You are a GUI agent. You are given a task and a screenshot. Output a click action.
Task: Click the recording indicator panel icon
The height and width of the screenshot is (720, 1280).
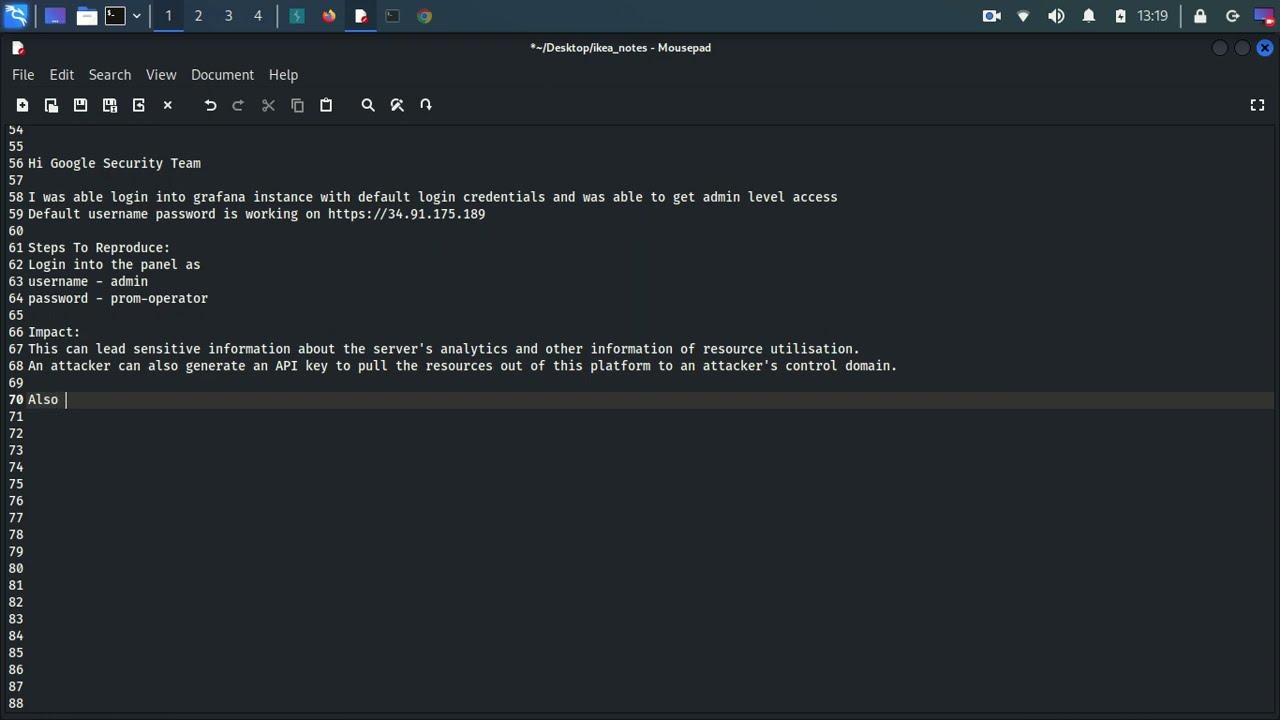point(1264,16)
